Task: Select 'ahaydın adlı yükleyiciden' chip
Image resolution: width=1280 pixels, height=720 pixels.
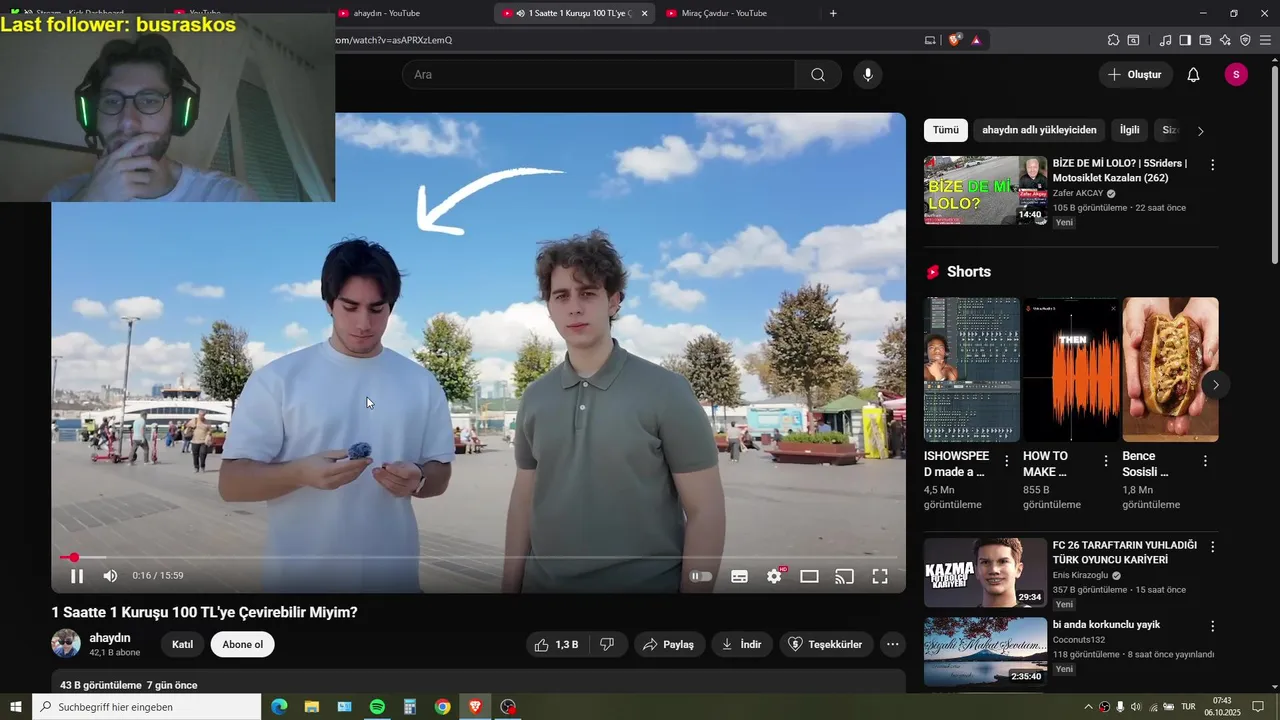Action: [1039, 130]
